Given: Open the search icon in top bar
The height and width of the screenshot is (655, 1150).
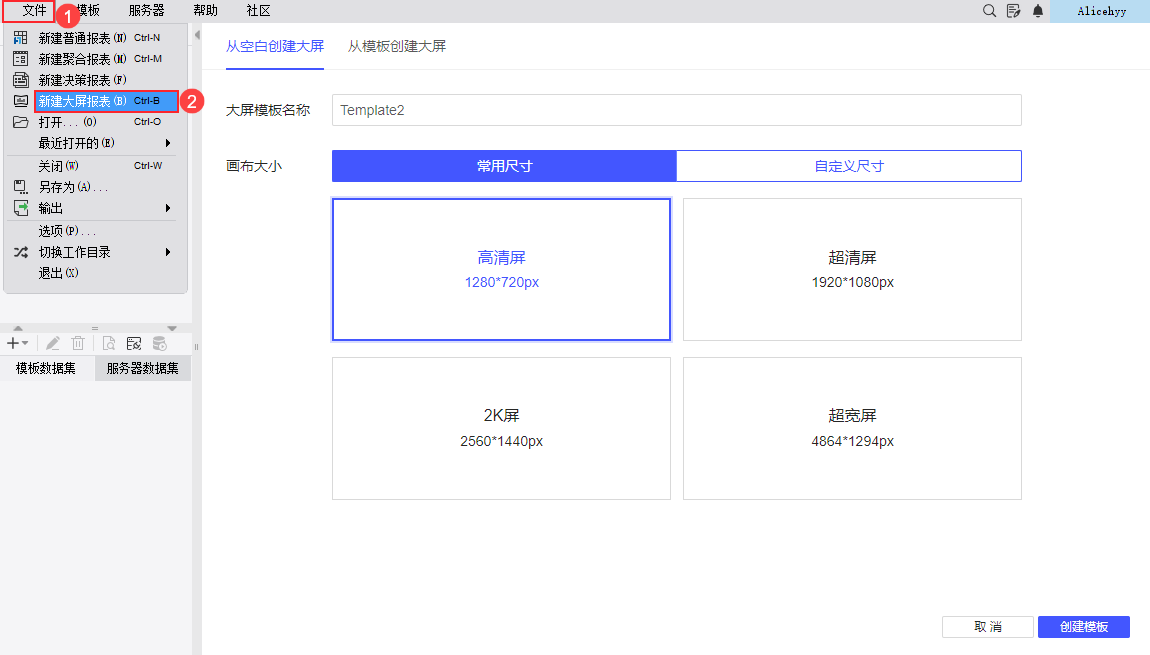Looking at the screenshot, I should [989, 11].
